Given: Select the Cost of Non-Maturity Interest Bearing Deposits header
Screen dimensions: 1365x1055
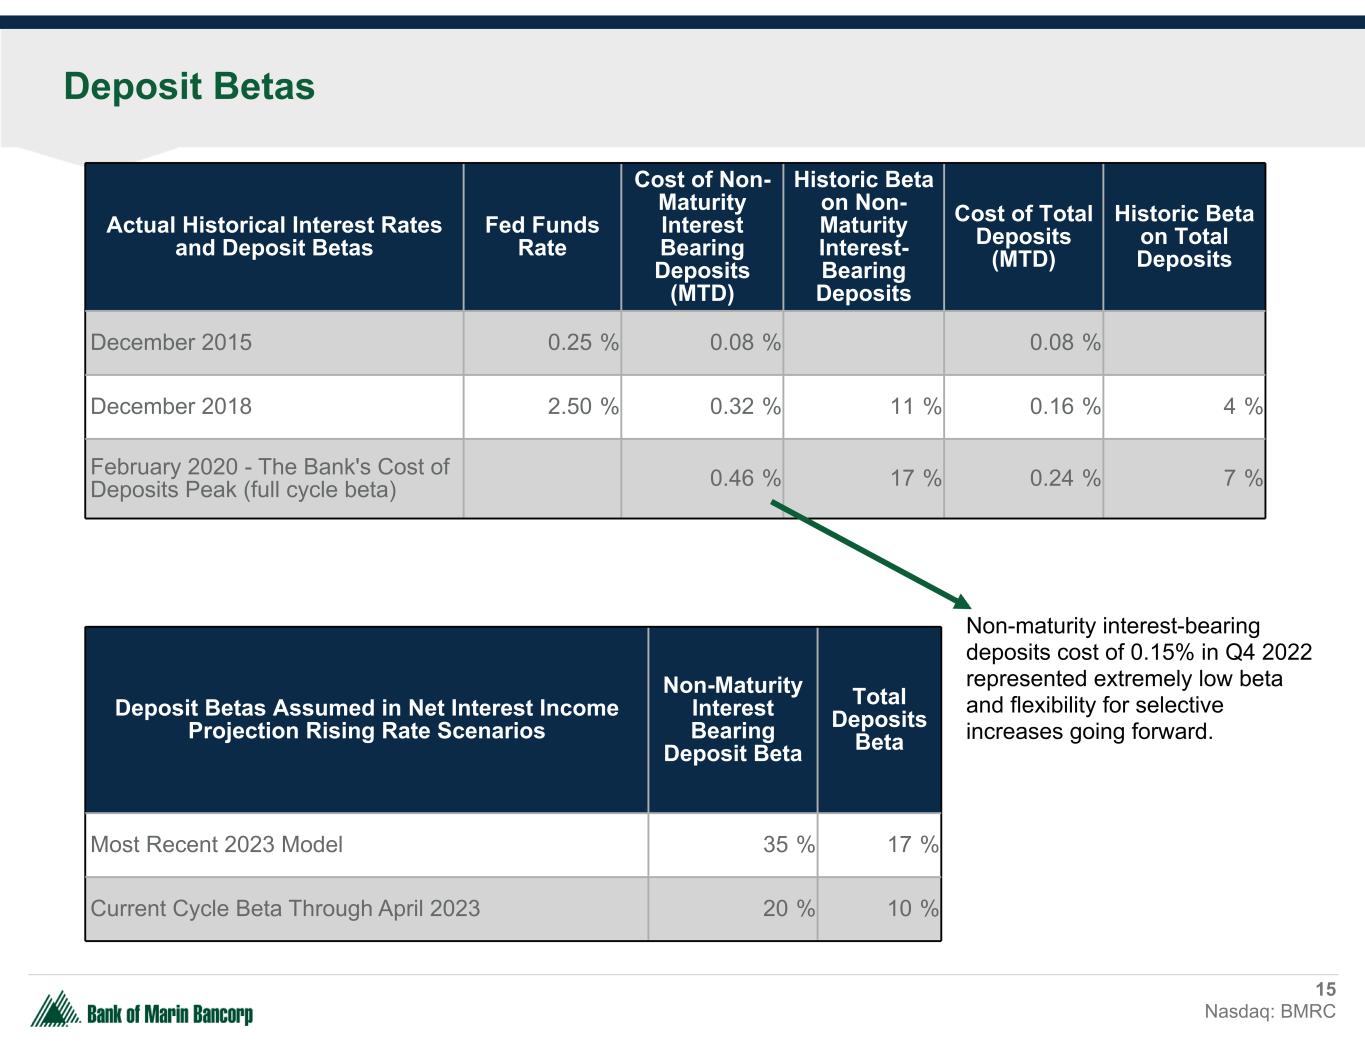Looking at the screenshot, I should click(x=702, y=237).
